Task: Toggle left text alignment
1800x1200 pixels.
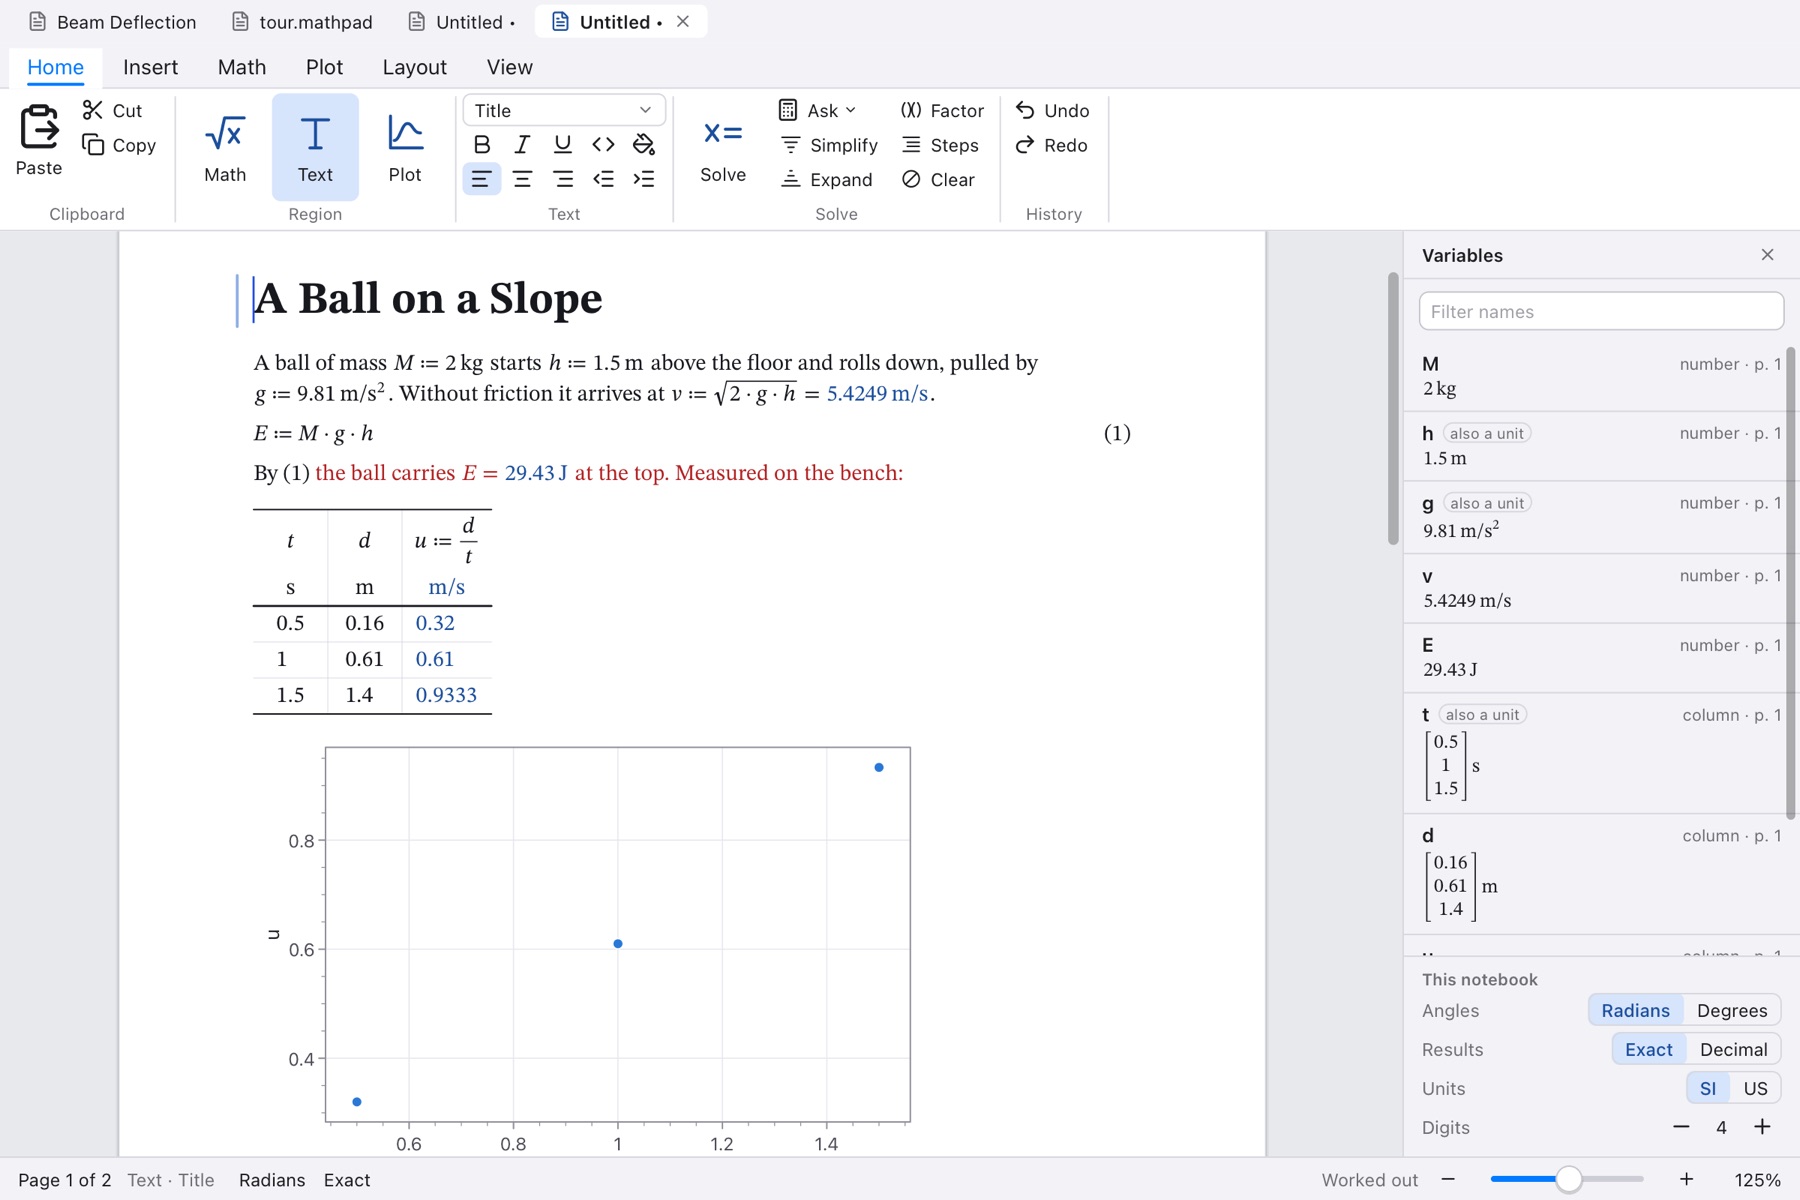Action: click(482, 179)
